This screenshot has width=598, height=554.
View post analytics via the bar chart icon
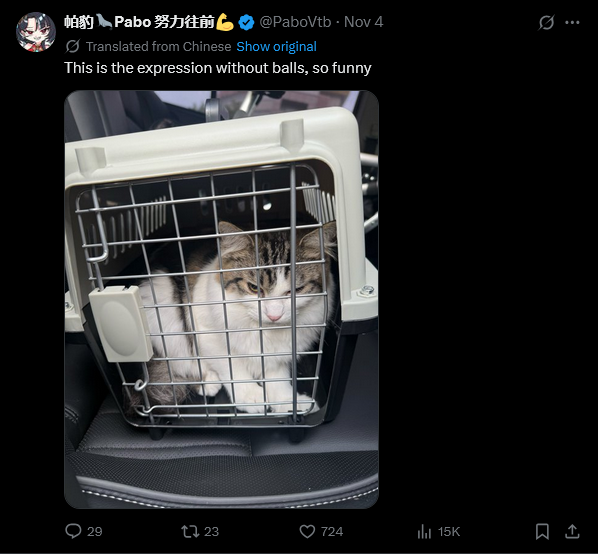pos(424,531)
